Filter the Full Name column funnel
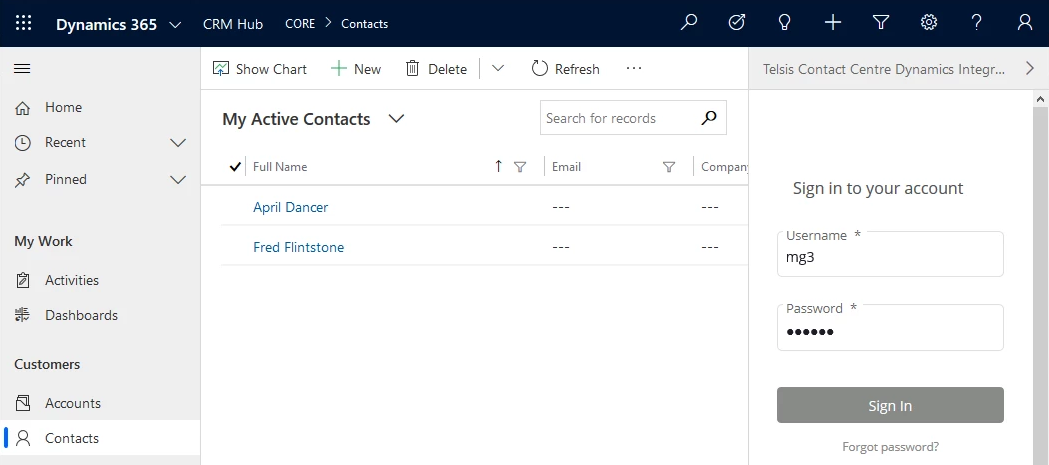Image resolution: width=1049 pixels, height=465 pixels. pos(520,167)
